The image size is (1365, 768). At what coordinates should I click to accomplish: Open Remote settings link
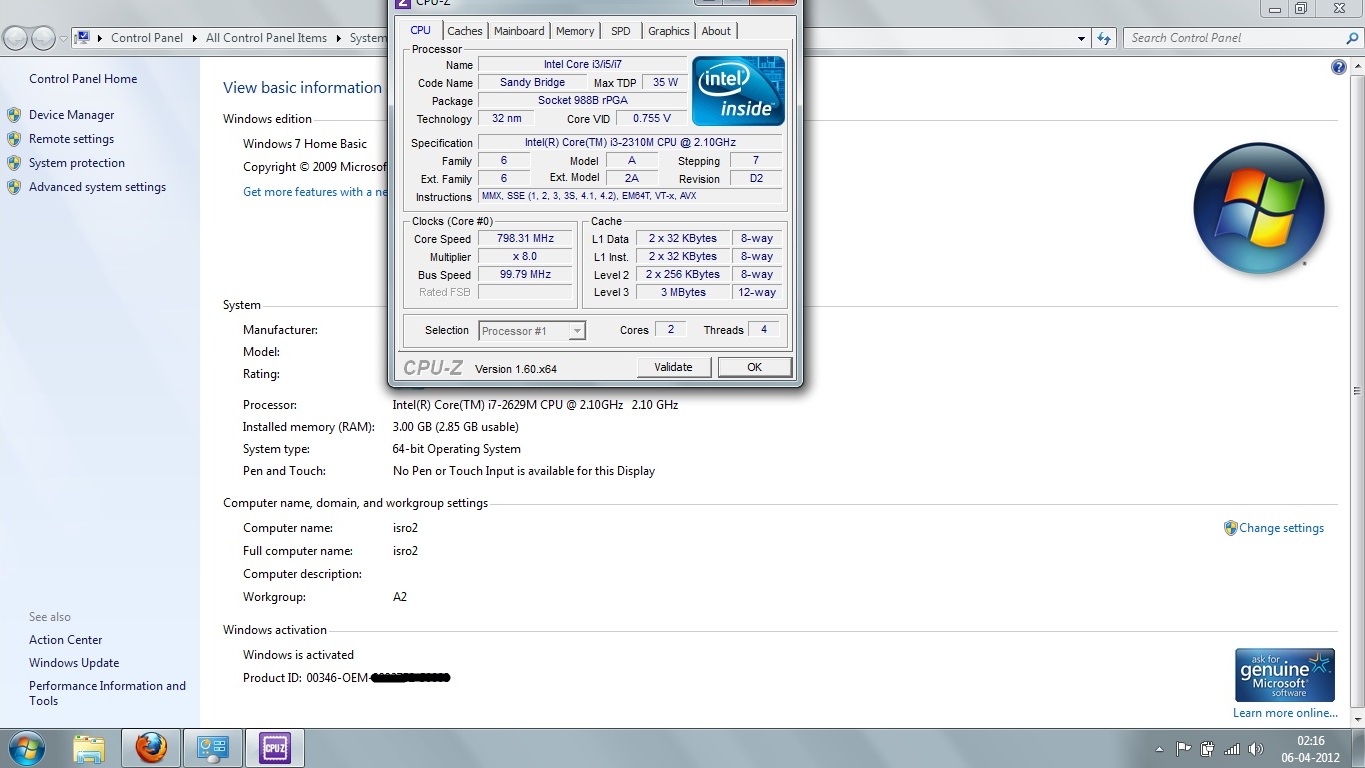pyautogui.click(x=71, y=139)
